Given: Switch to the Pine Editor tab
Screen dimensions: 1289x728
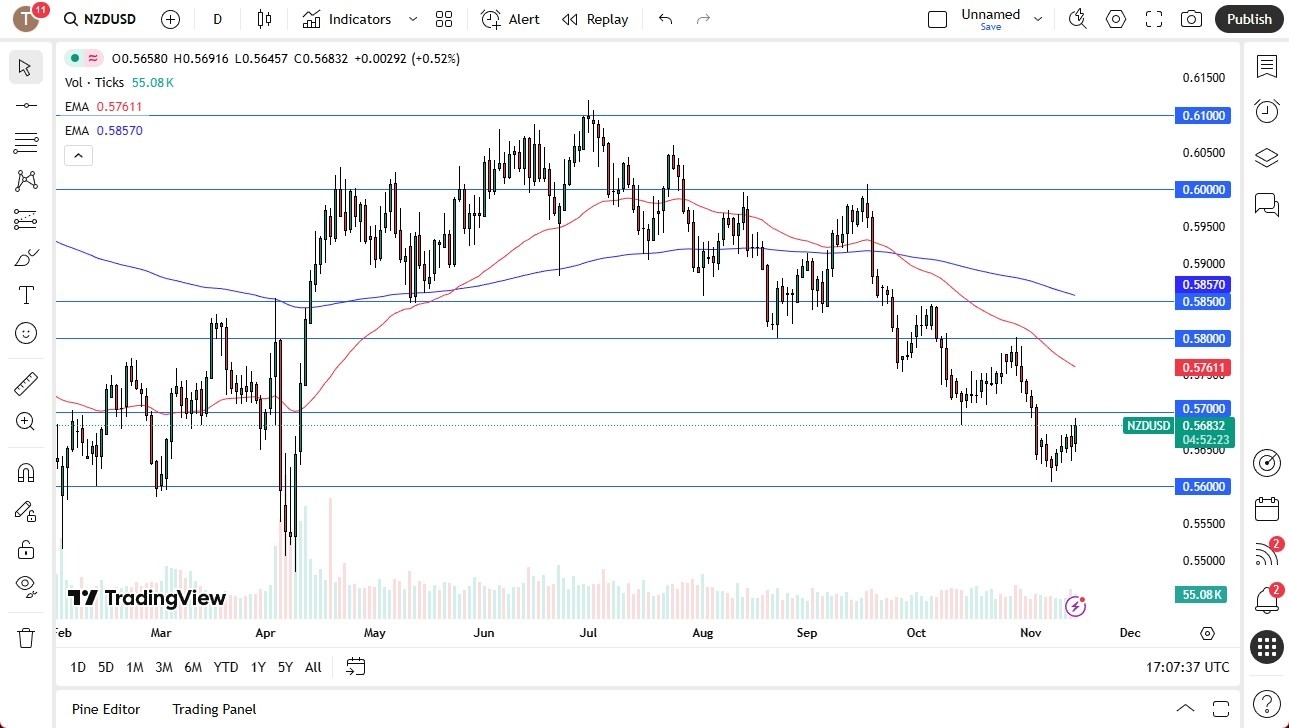Looking at the screenshot, I should pos(105,709).
